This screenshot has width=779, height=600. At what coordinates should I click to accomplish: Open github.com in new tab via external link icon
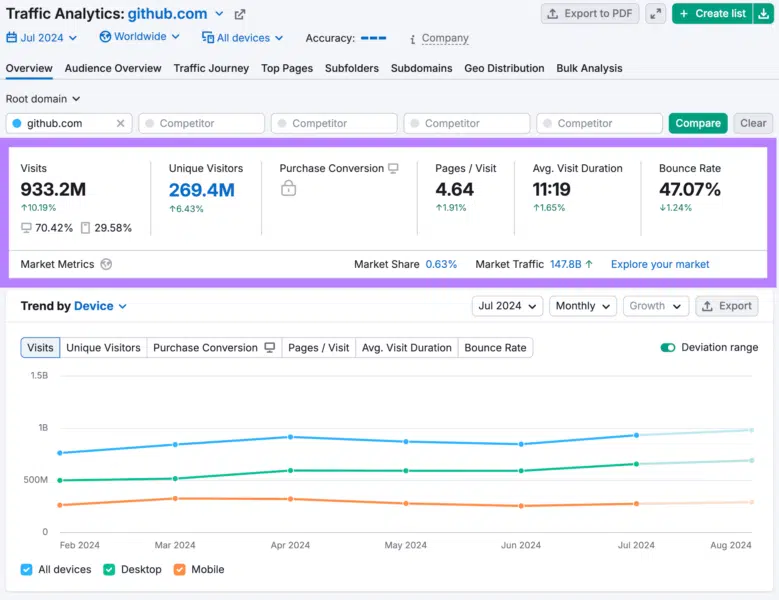tap(240, 14)
